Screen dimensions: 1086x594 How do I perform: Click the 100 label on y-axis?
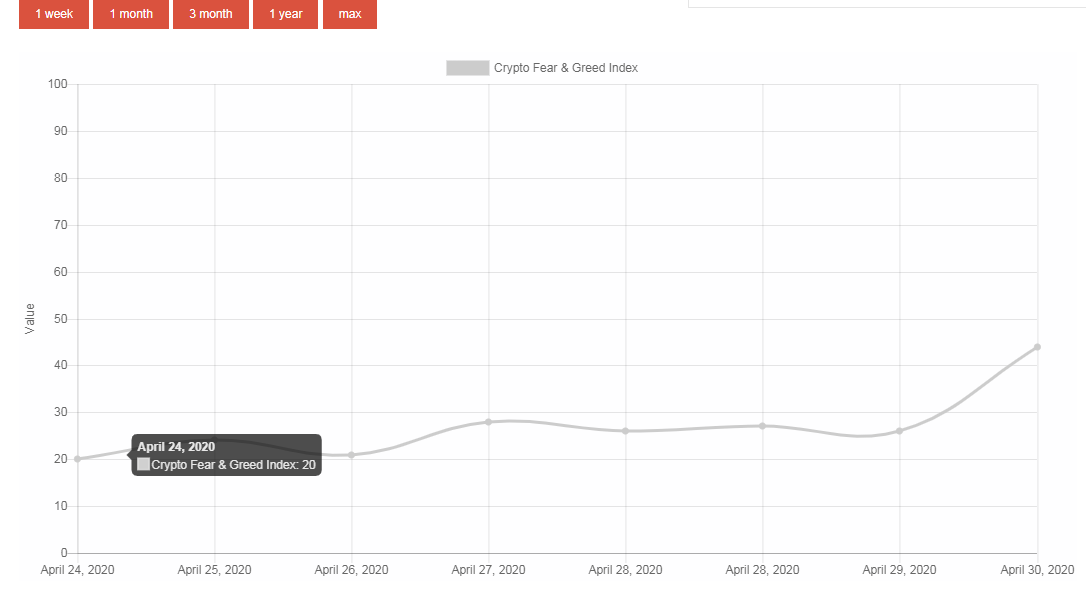point(57,84)
